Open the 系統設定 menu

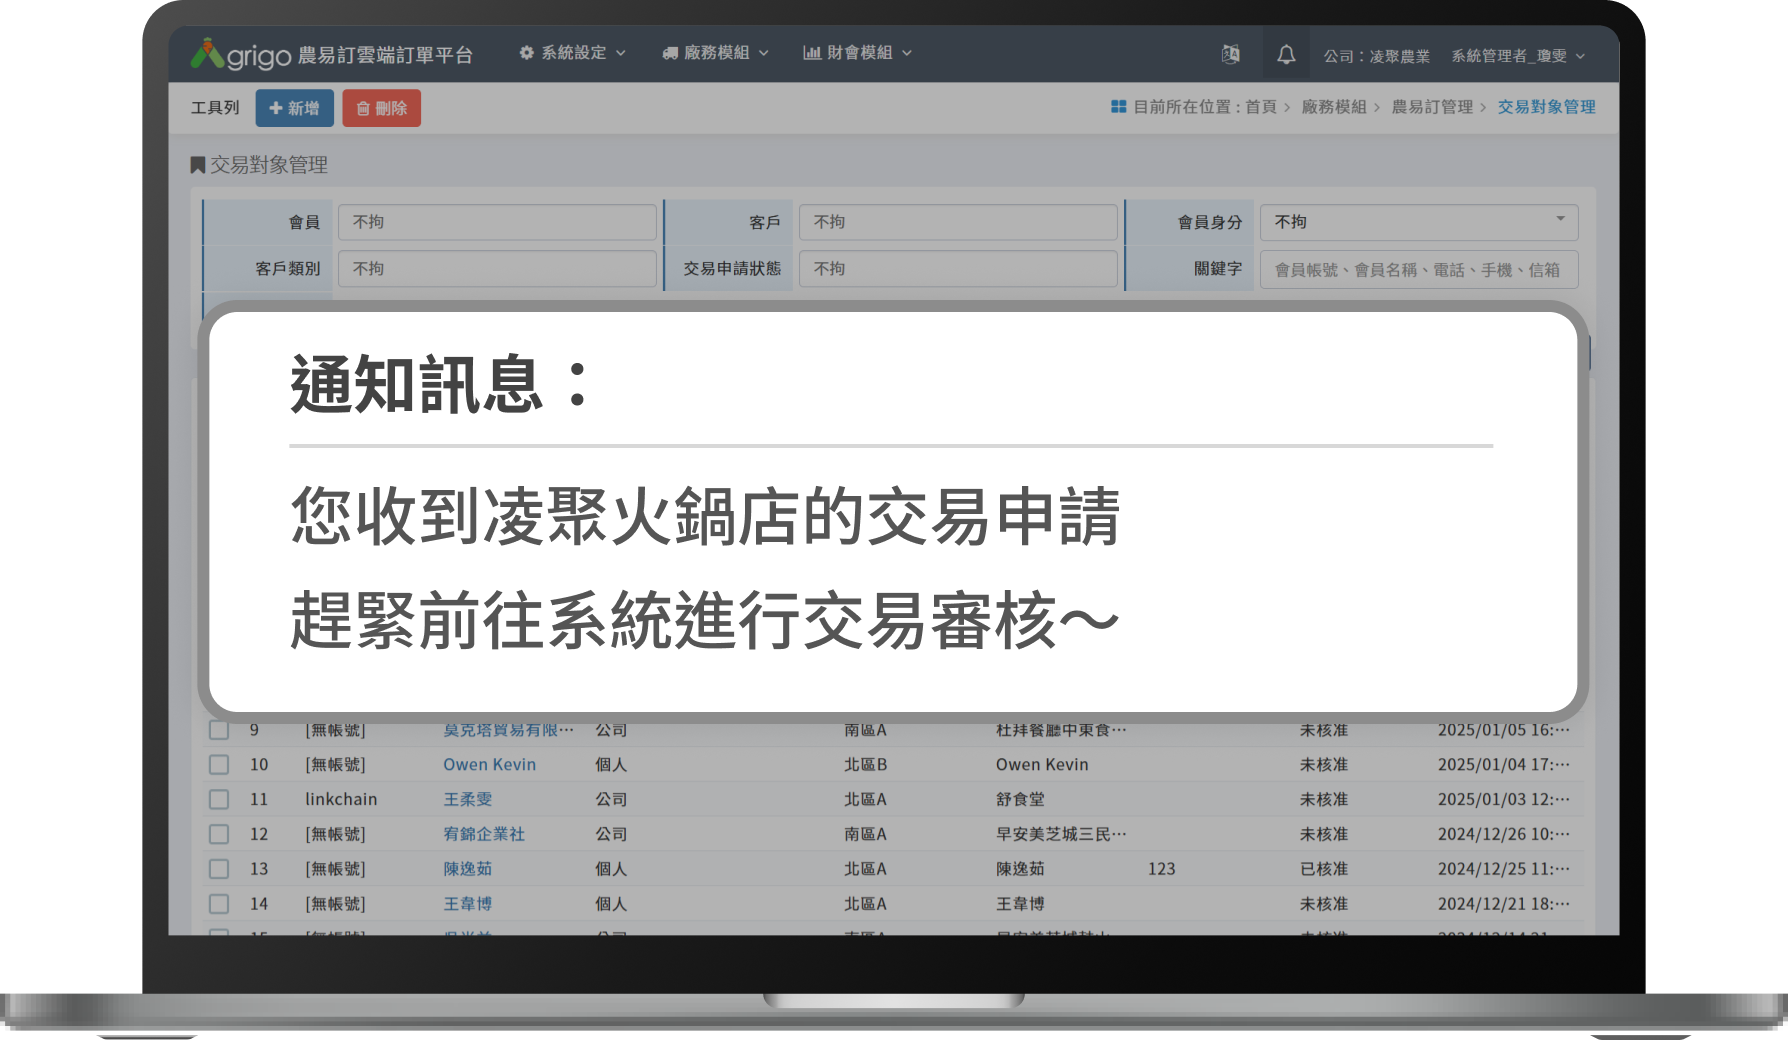573,53
